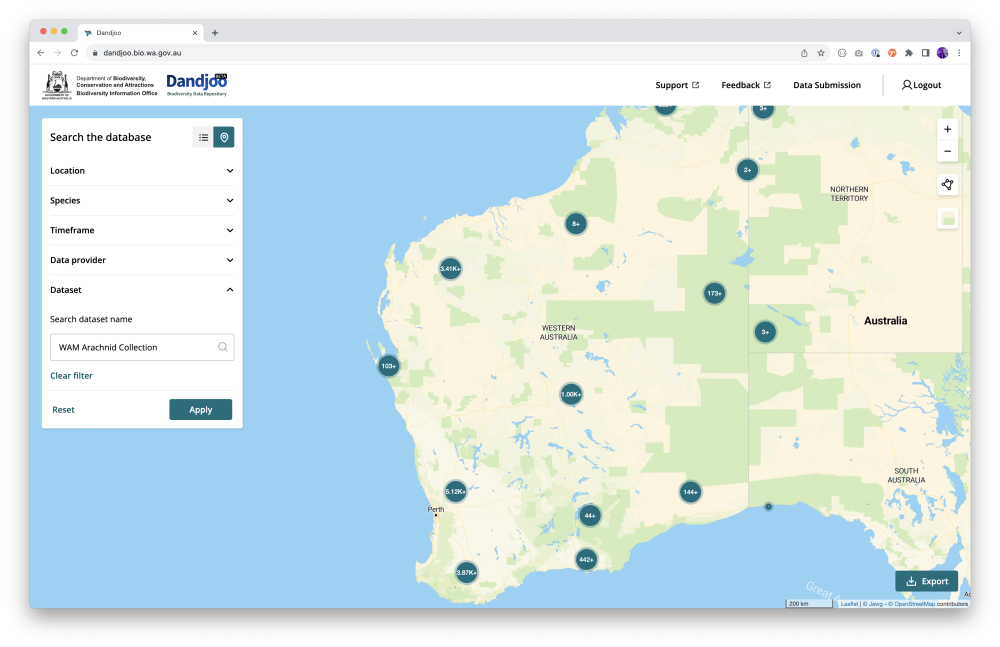Click the camera extension icon
Viewport: 1000px width, 647px height.
coord(858,53)
